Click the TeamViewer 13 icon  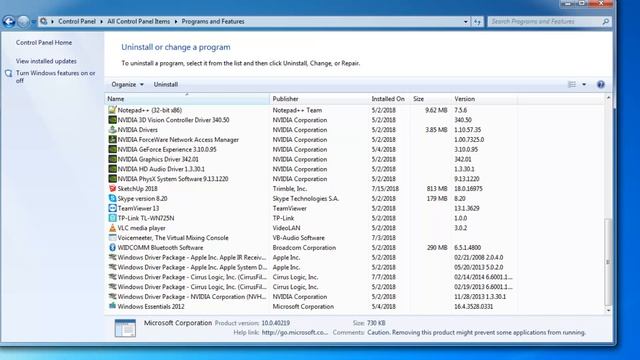tap(112, 208)
